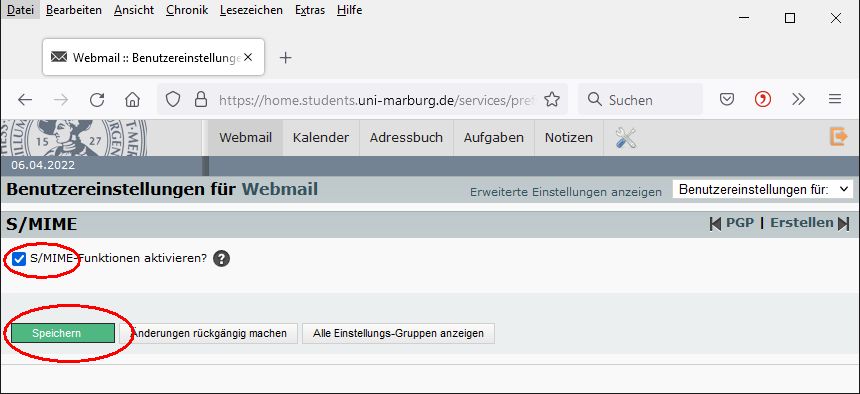Click the green Speichern button
860x394 pixels.
point(63,333)
